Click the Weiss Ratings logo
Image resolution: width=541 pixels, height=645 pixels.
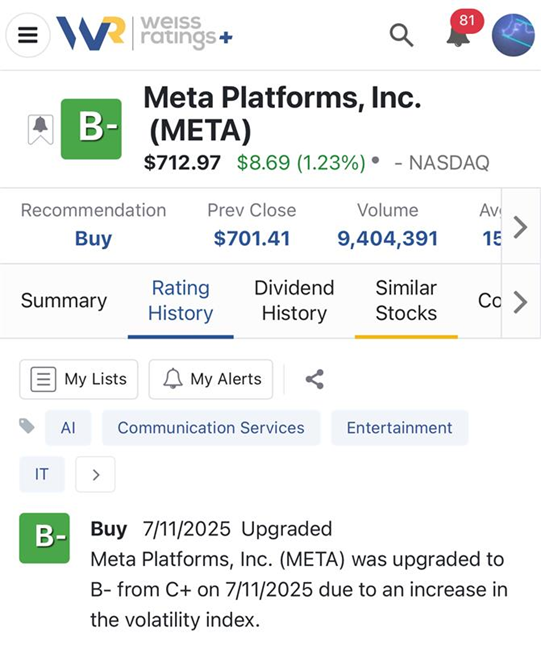tap(144, 34)
